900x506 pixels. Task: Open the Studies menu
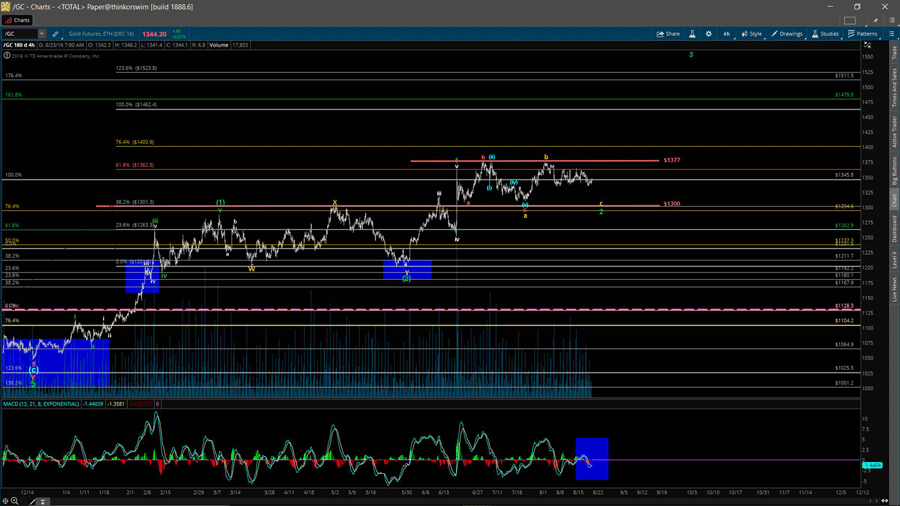point(826,34)
